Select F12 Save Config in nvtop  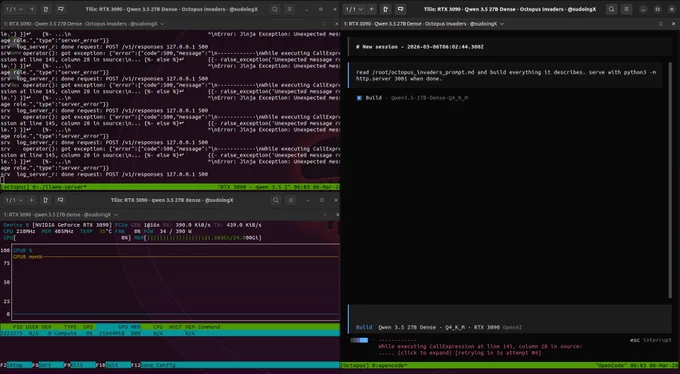pos(154,365)
